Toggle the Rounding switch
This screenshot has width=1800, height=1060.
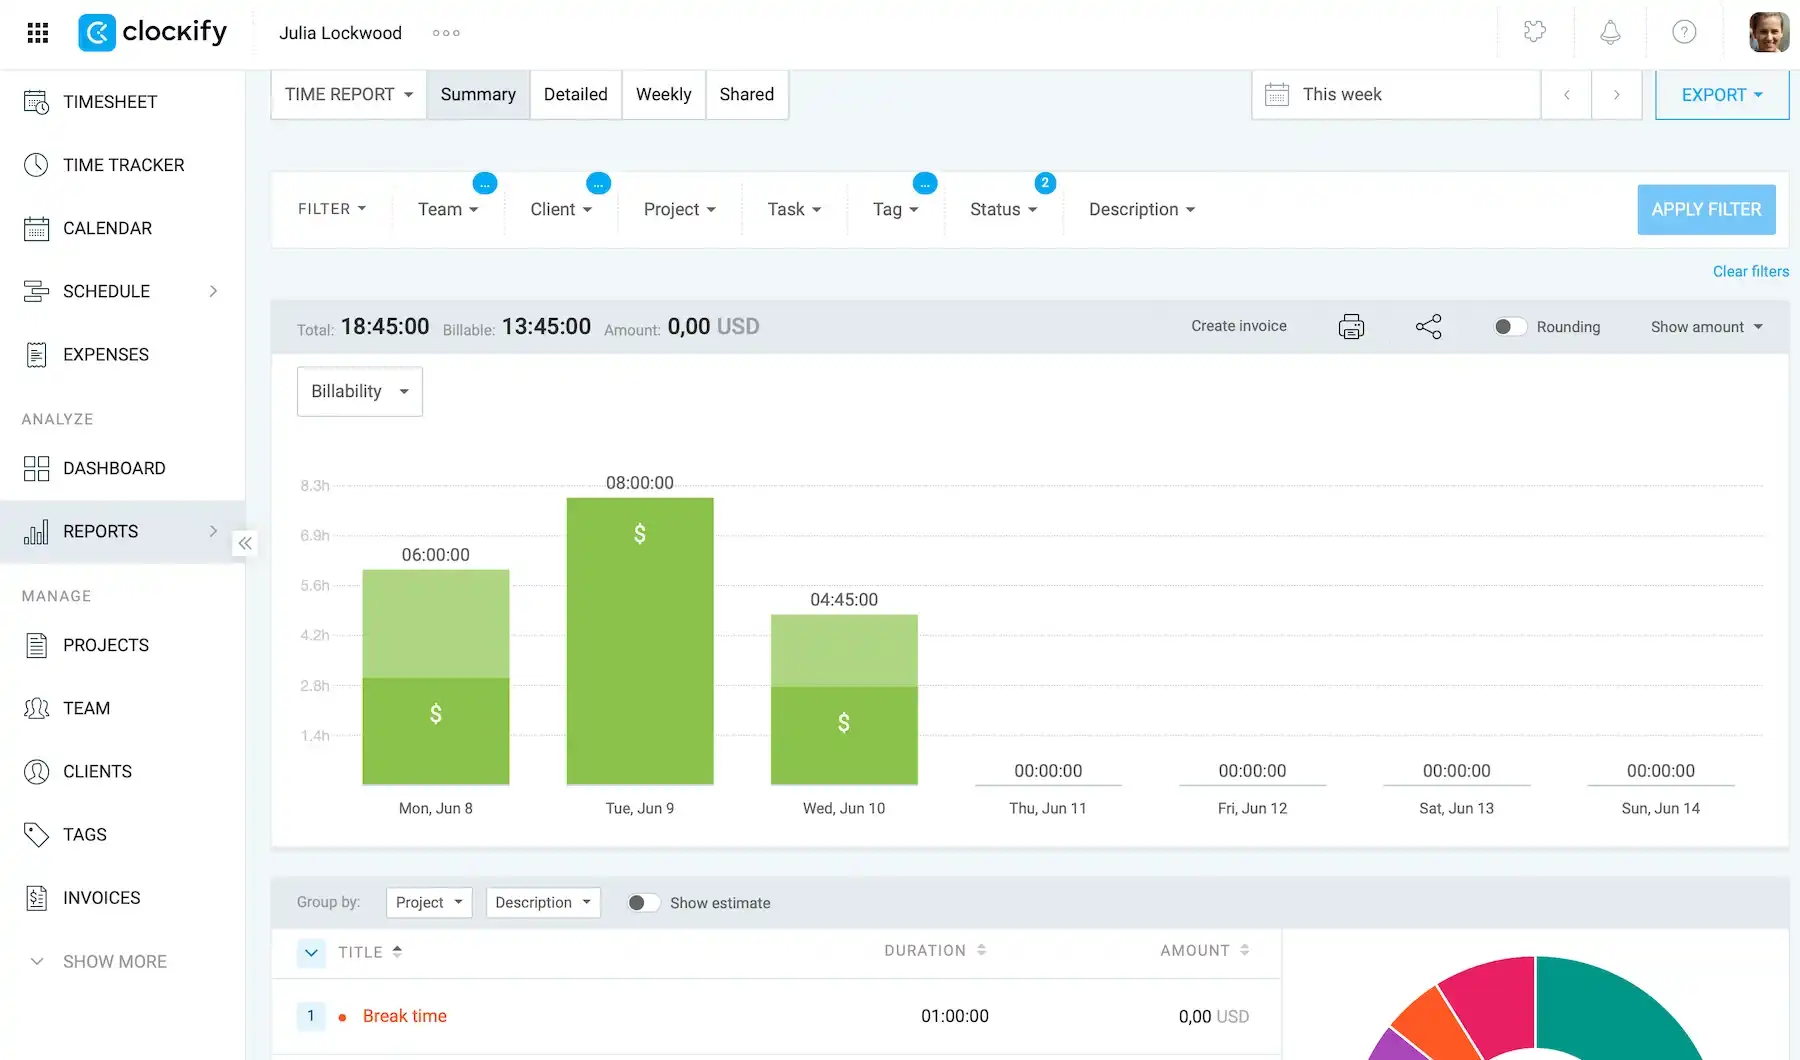(1510, 327)
